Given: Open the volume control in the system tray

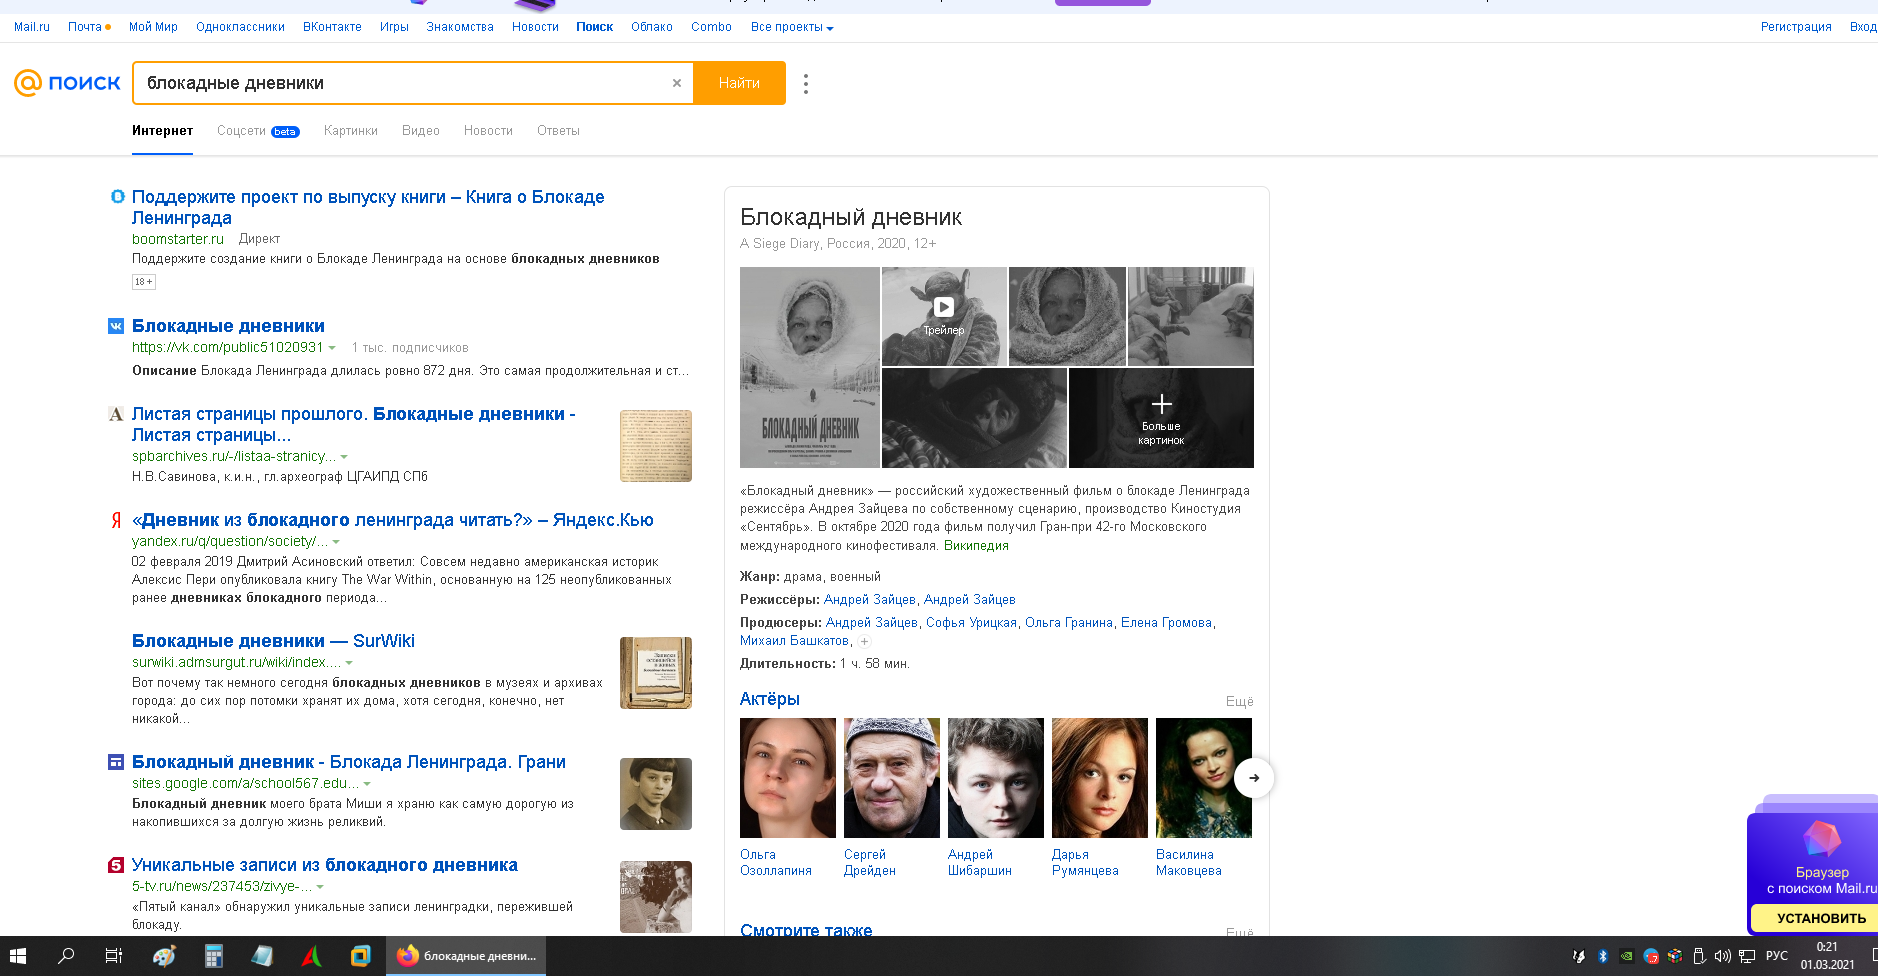Looking at the screenshot, I should tap(1722, 956).
